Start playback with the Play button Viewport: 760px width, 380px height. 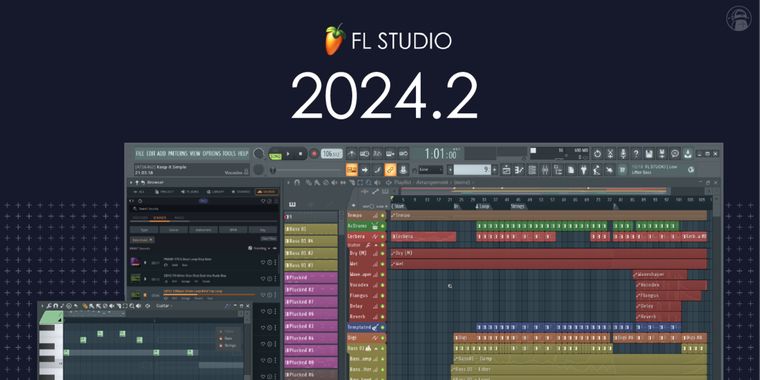(x=288, y=154)
